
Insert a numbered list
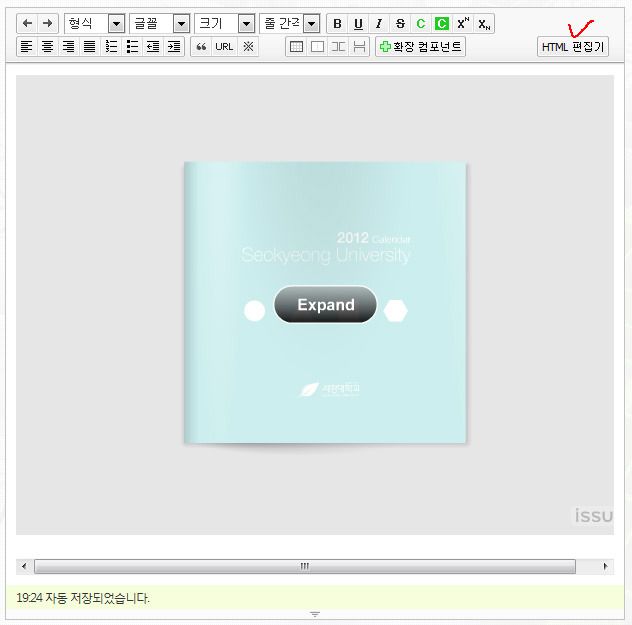[111, 47]
